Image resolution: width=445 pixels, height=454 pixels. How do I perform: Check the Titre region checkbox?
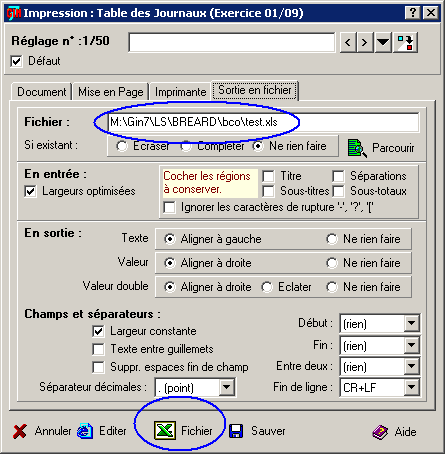tap(268, 176)
